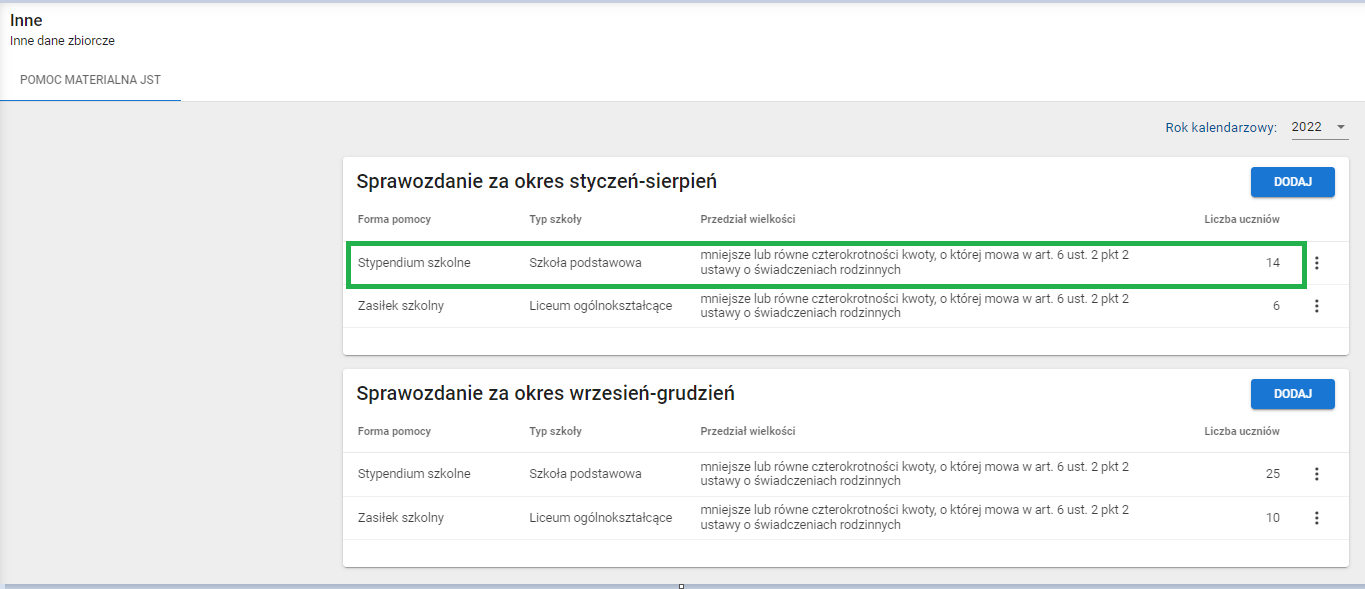
Task: Click Szkoła podstawowa cell in styczeń-sierpień table
Action: [585, 263]
